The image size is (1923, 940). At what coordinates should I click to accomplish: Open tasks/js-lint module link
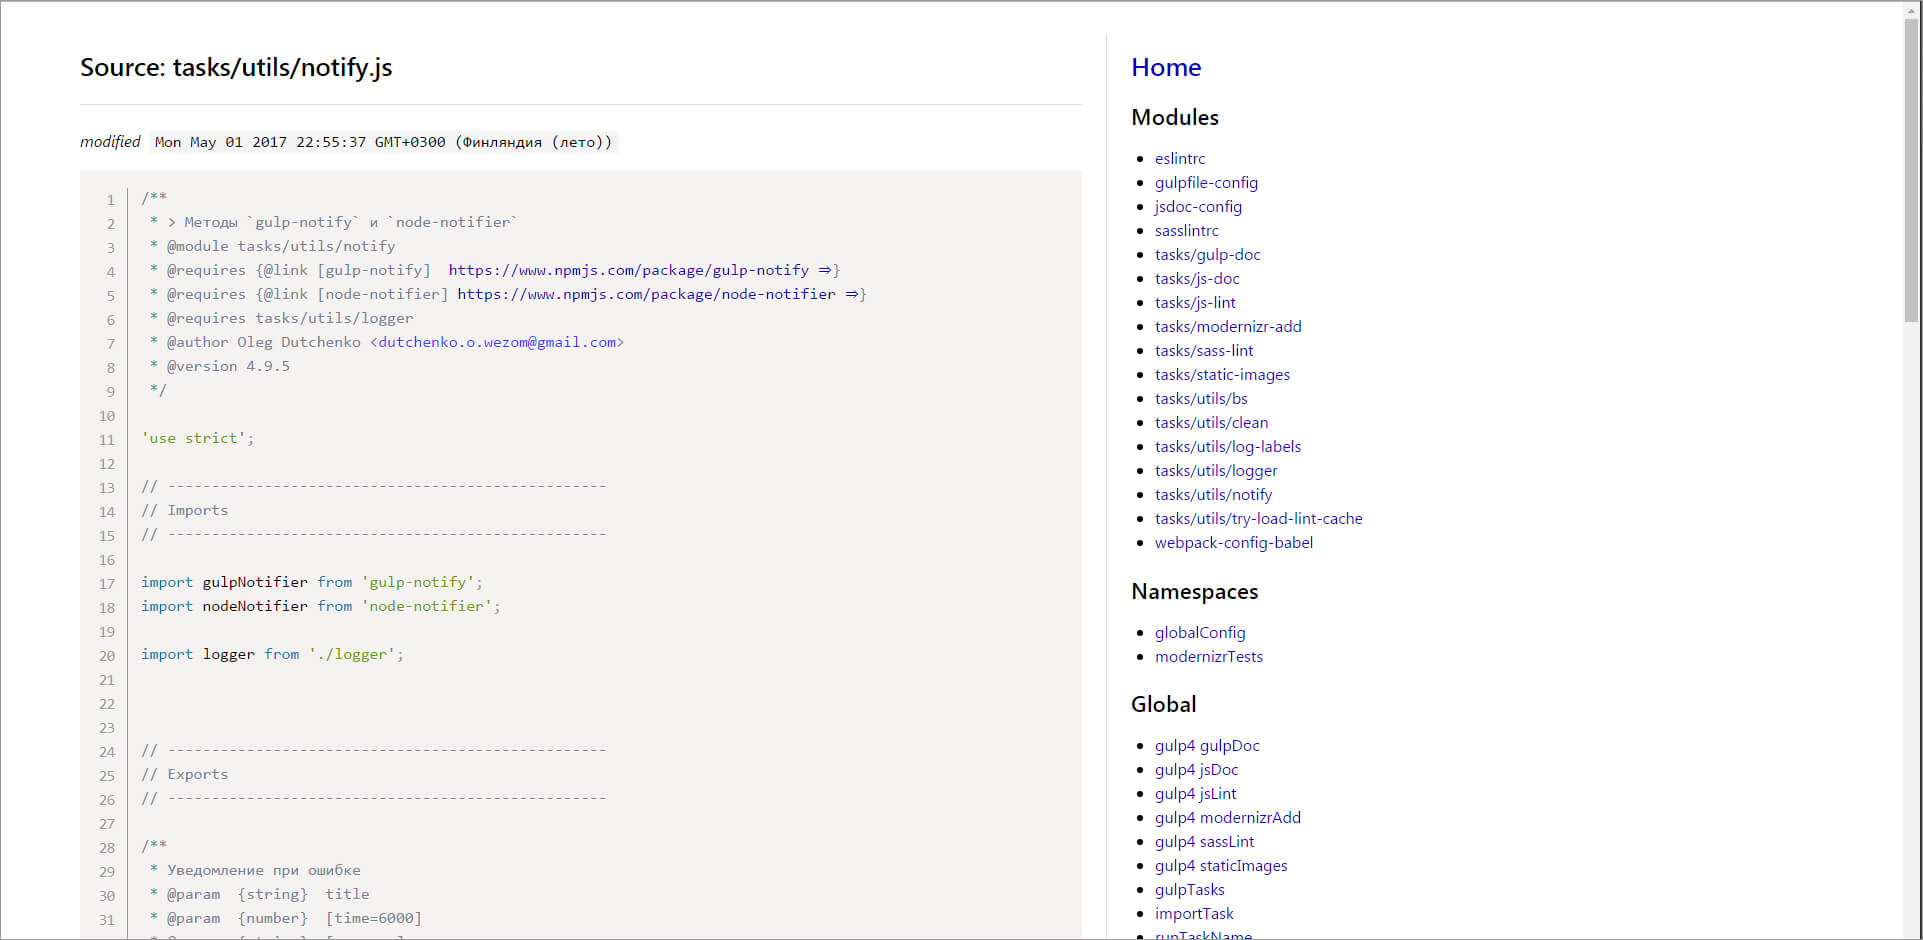click(1195, 302)
